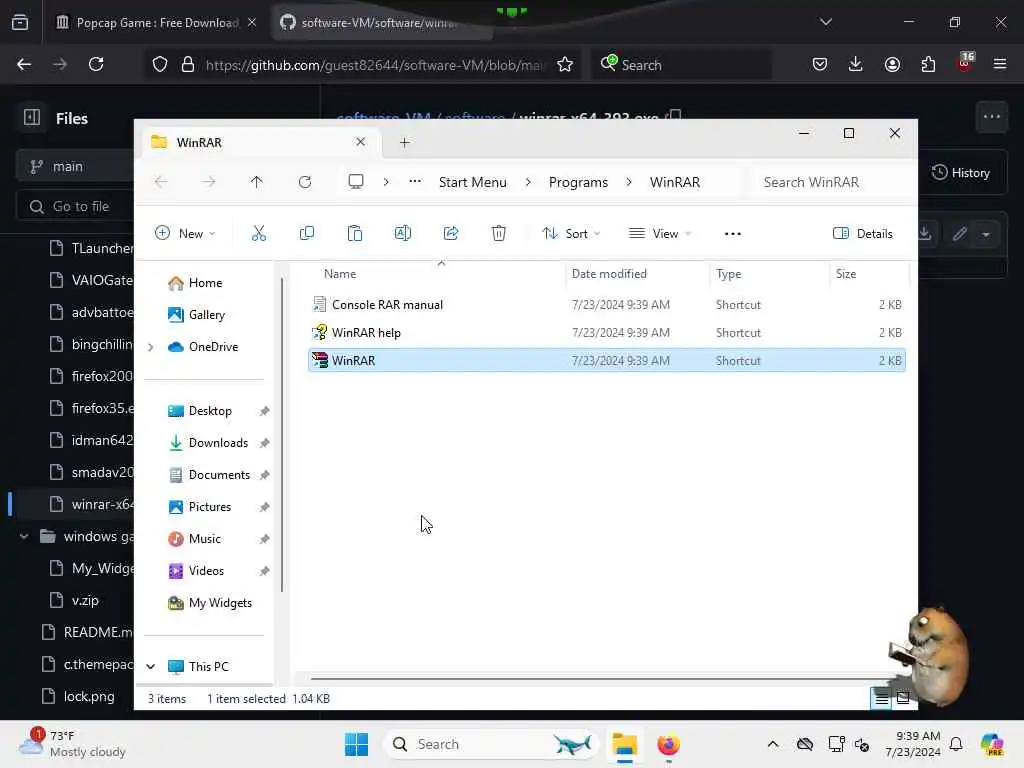
Task: Collapse the windows games folder in GitHub tree
Action: coord(24,536)
